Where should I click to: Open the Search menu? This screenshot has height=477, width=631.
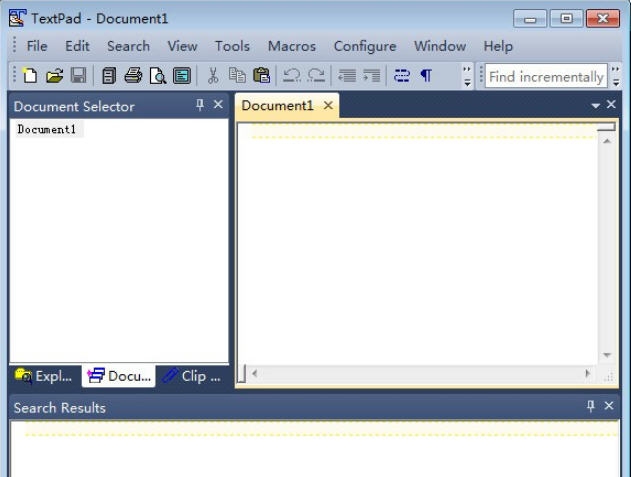click(x=128, y=46)
